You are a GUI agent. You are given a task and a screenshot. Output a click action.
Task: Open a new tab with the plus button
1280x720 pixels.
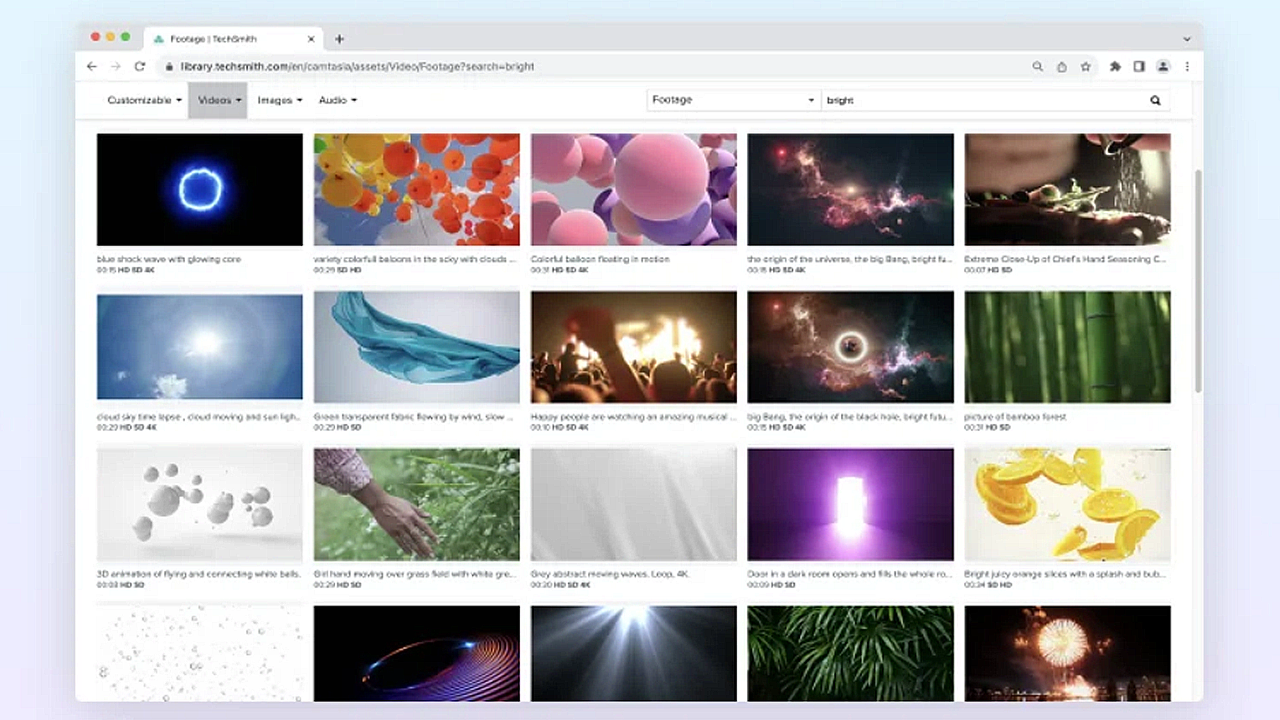tap(339, 39)
